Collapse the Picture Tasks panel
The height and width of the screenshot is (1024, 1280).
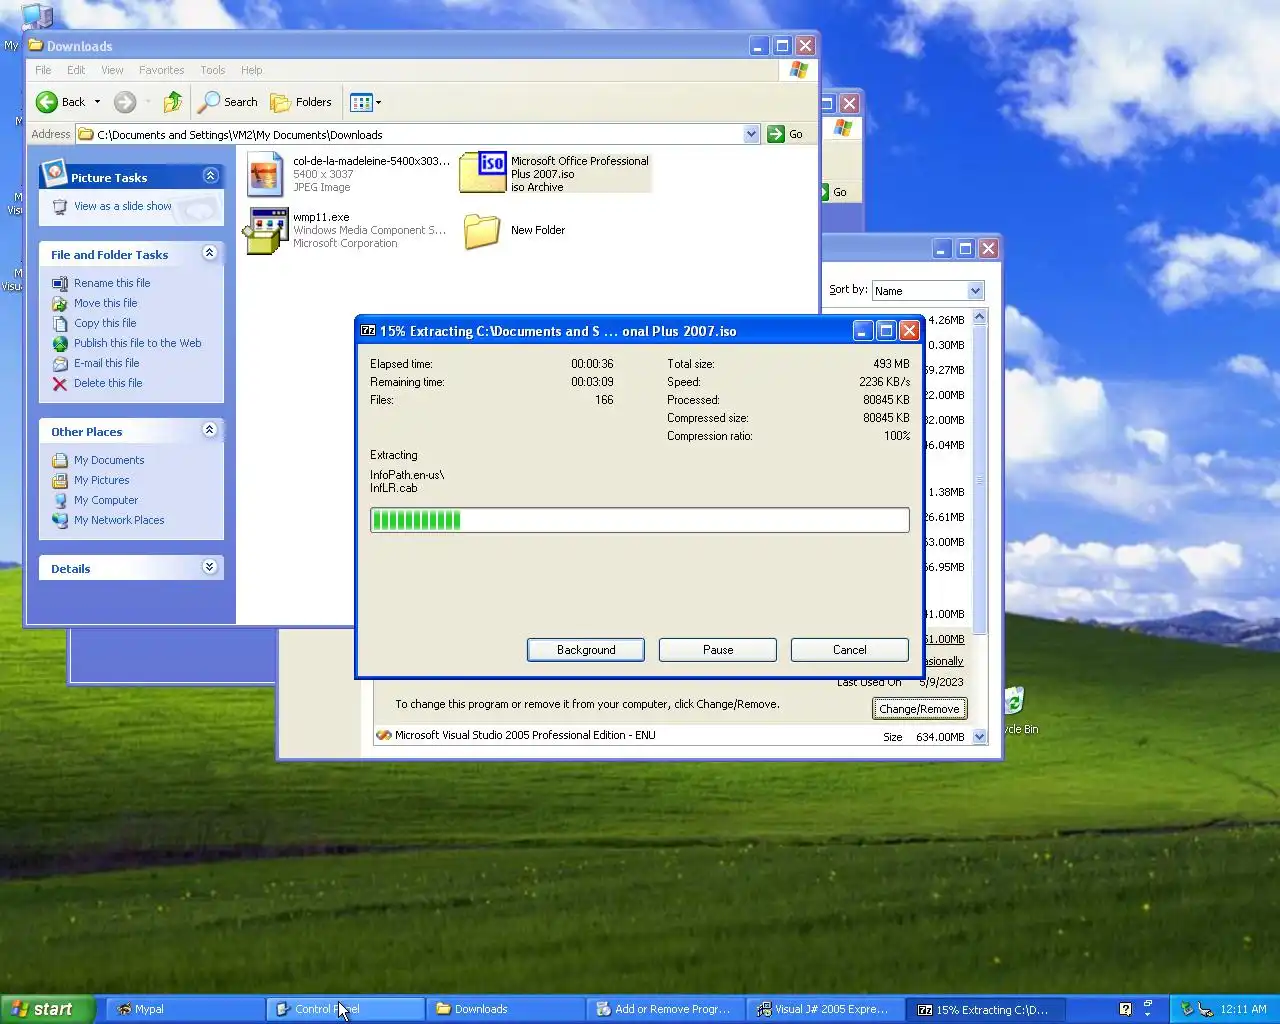coord(210,176)
